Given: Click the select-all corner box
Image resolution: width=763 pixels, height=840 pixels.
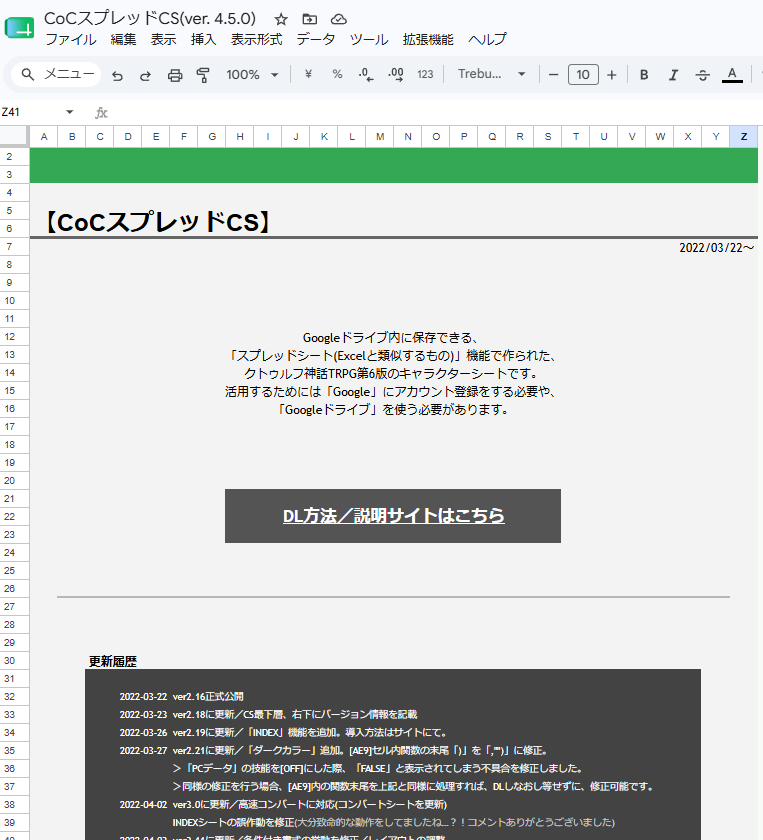Looking at the screenshot, I should click(x=14, y=136).
